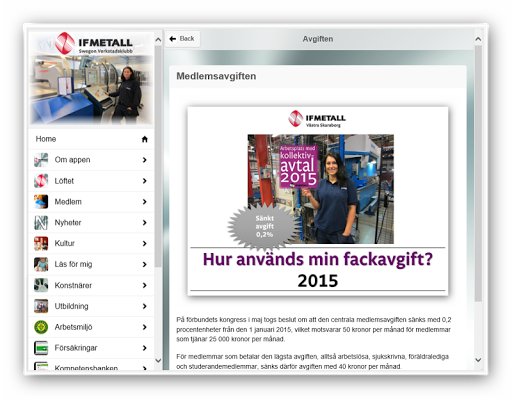Open the Om appen icon

(x=41, y=160)
